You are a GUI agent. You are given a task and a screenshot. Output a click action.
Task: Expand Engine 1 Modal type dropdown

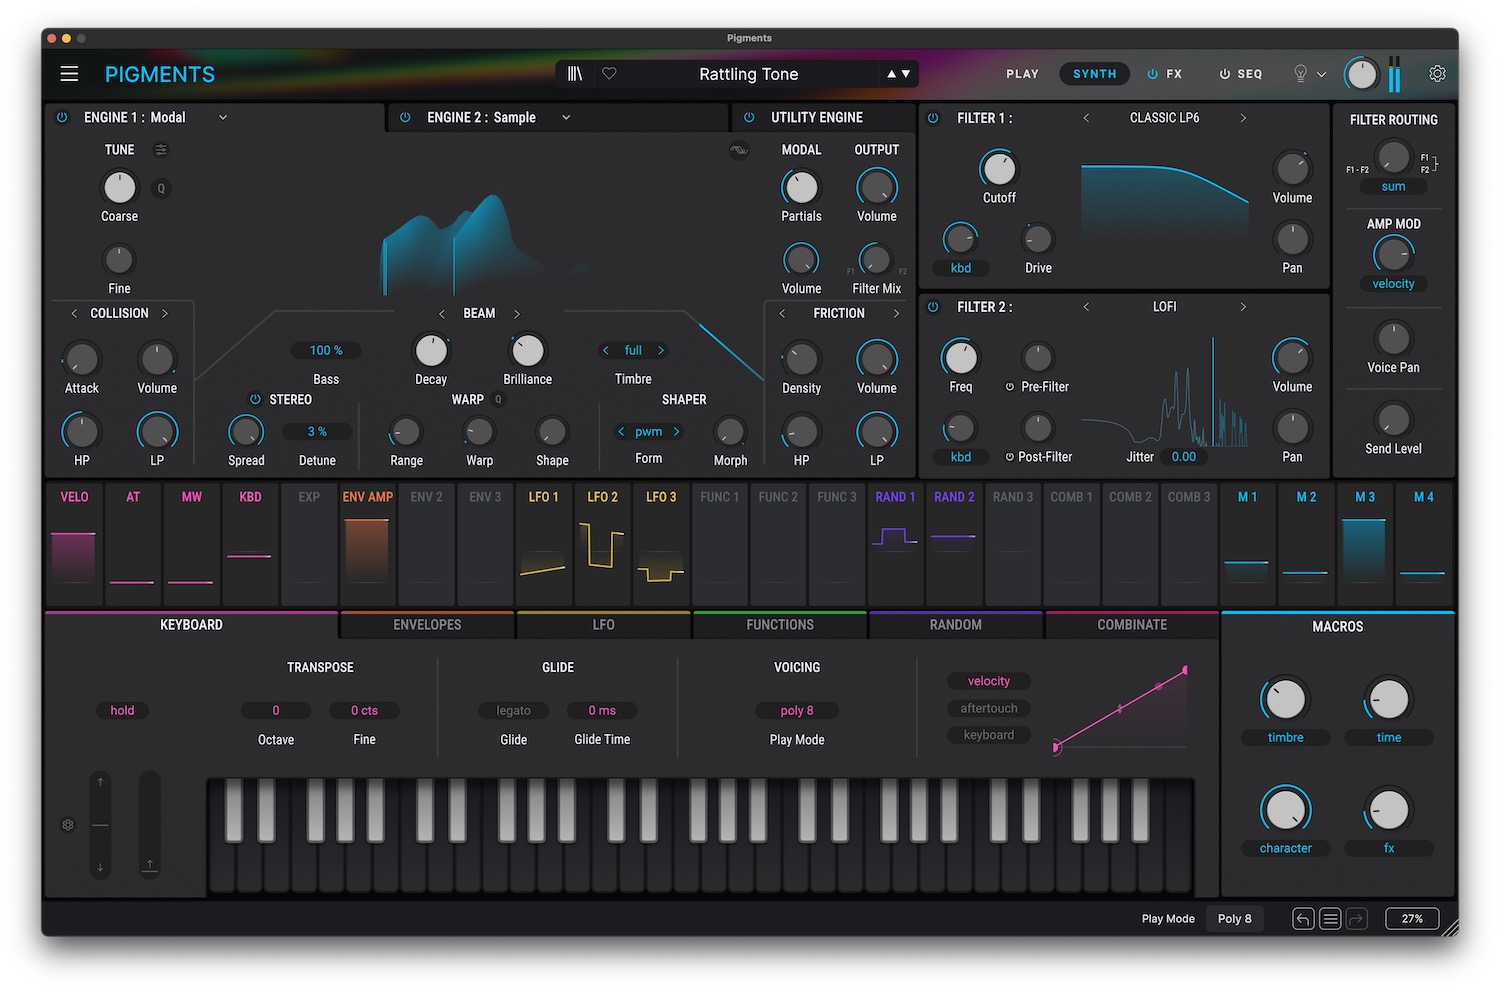pyautogui.click(x=223, y=117)
